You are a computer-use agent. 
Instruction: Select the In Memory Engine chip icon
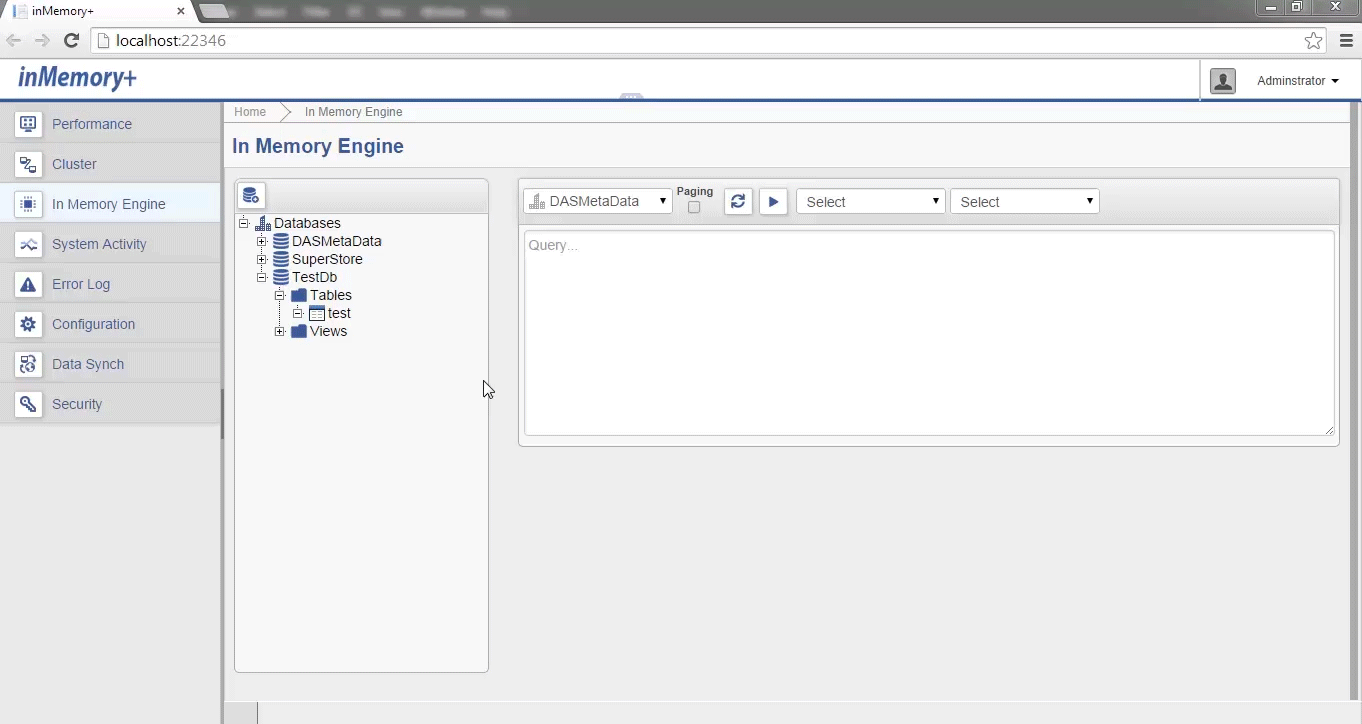[x=28, y=204]
